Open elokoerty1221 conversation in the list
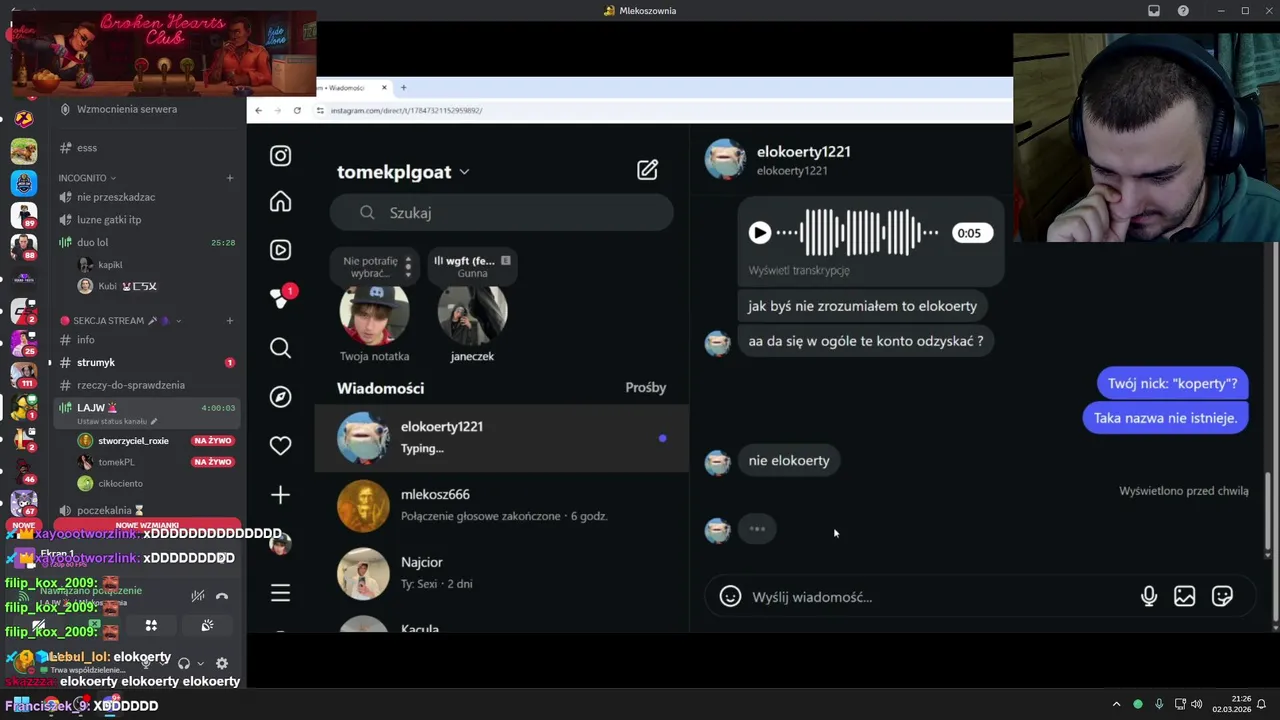Screen dimensions: 1280x720 pyautogui.click(x=502, y=438)
